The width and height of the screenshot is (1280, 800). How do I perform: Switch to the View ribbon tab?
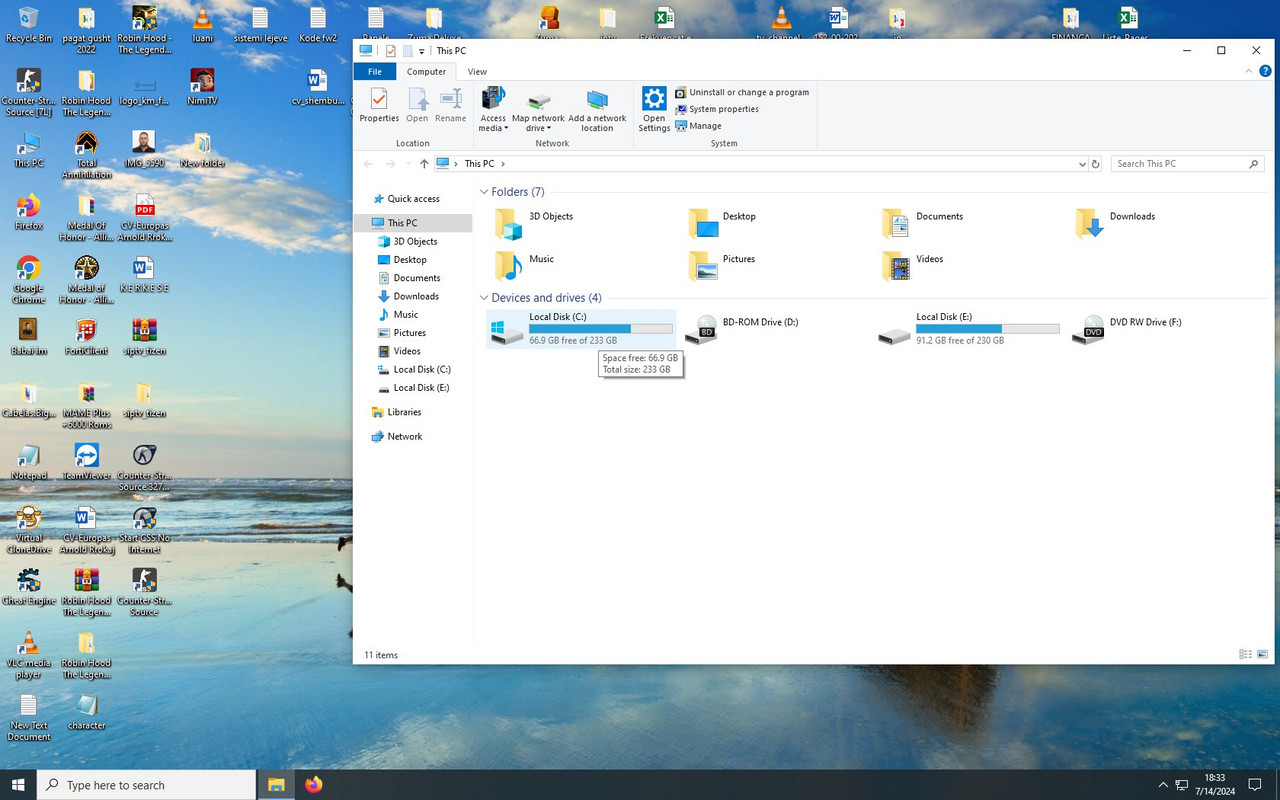coord(477,72)
